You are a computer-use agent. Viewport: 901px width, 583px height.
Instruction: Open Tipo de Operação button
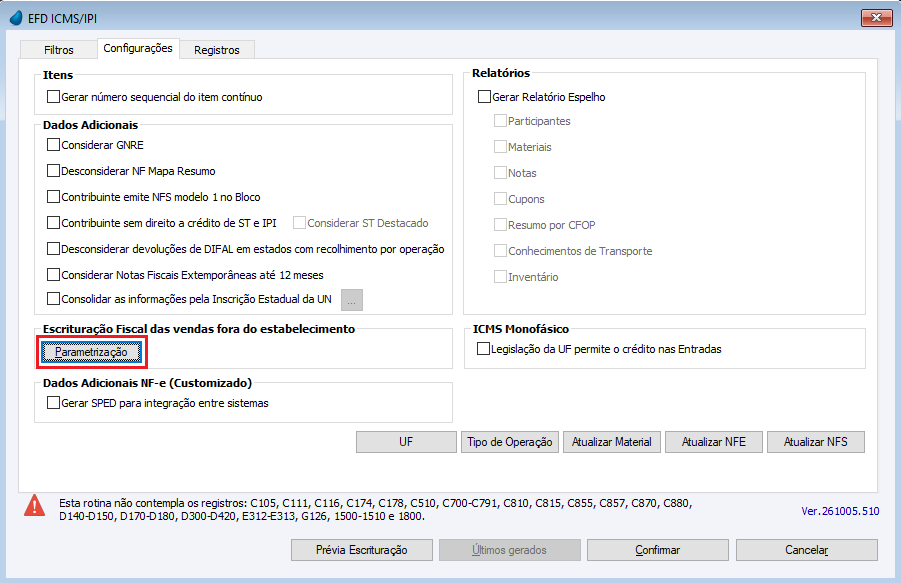click(x=510, y=442)
